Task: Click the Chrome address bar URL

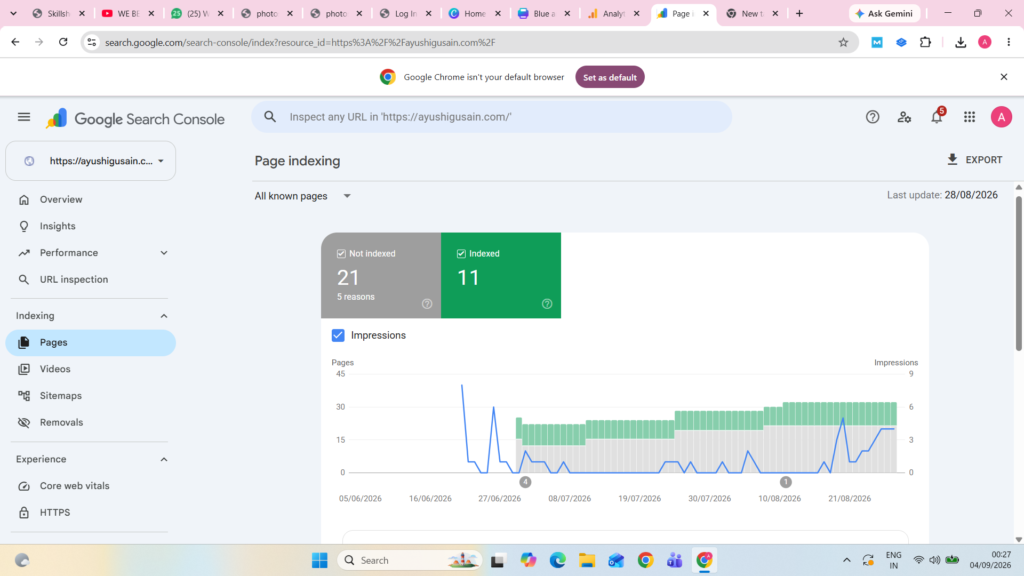Action: pyautogui.click(x=300, y=42)
